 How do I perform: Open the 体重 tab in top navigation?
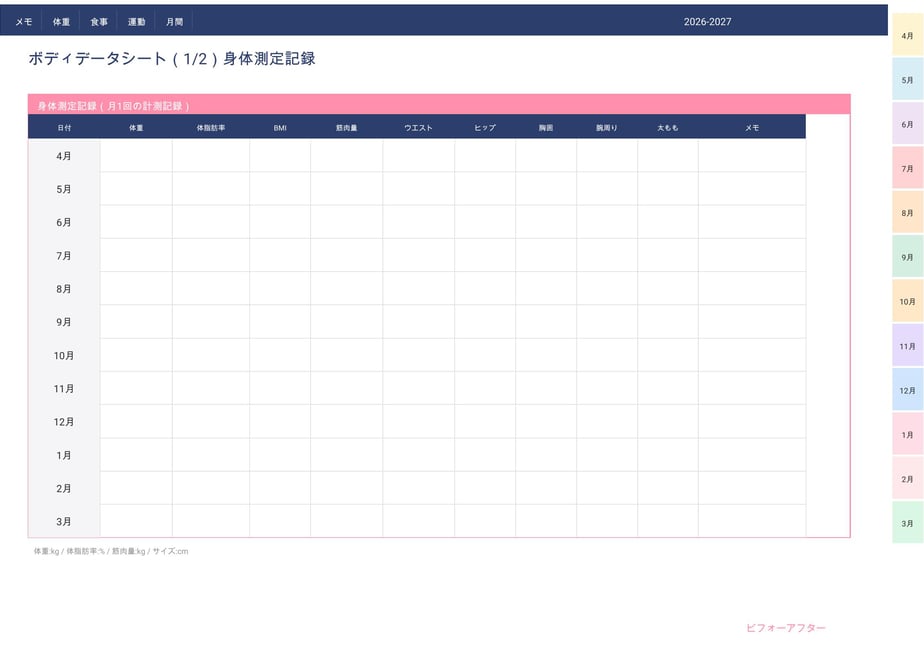coord(61,22)
